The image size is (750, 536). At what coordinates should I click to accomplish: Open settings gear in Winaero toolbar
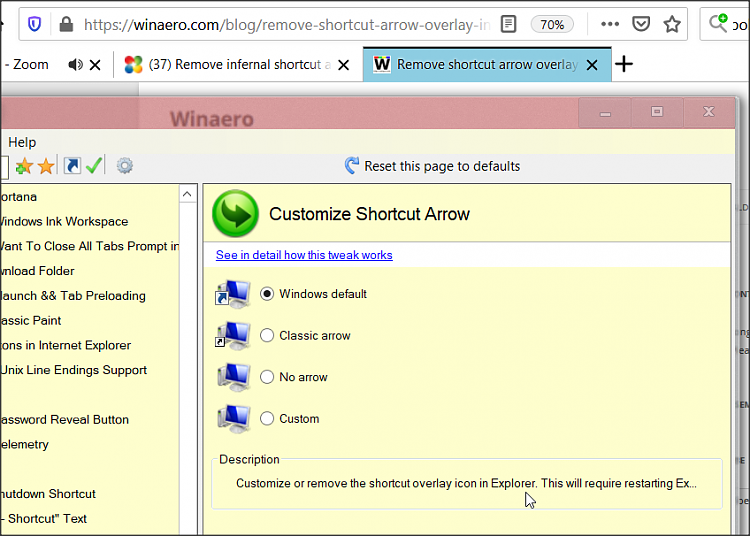pyautogui.click(x=125, y=166)
